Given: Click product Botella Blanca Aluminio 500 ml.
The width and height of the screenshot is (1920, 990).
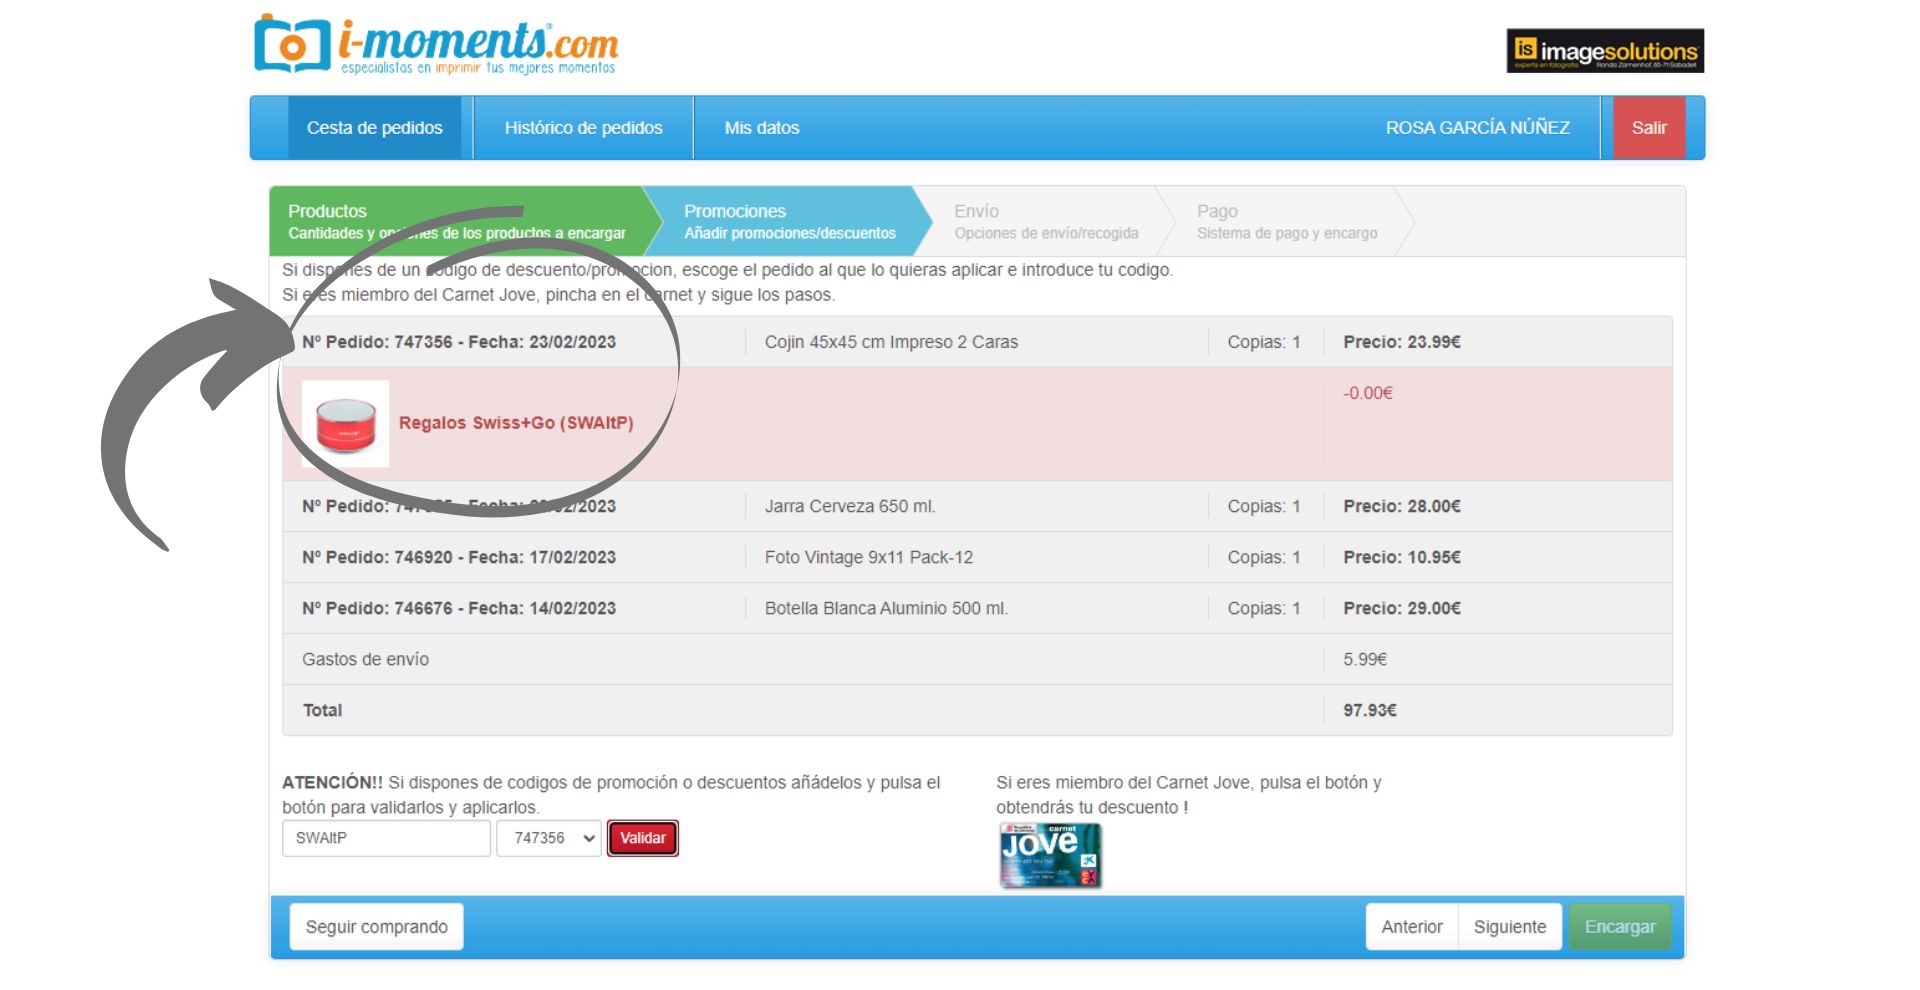Looking at the screenshot, I should (886, 609).
